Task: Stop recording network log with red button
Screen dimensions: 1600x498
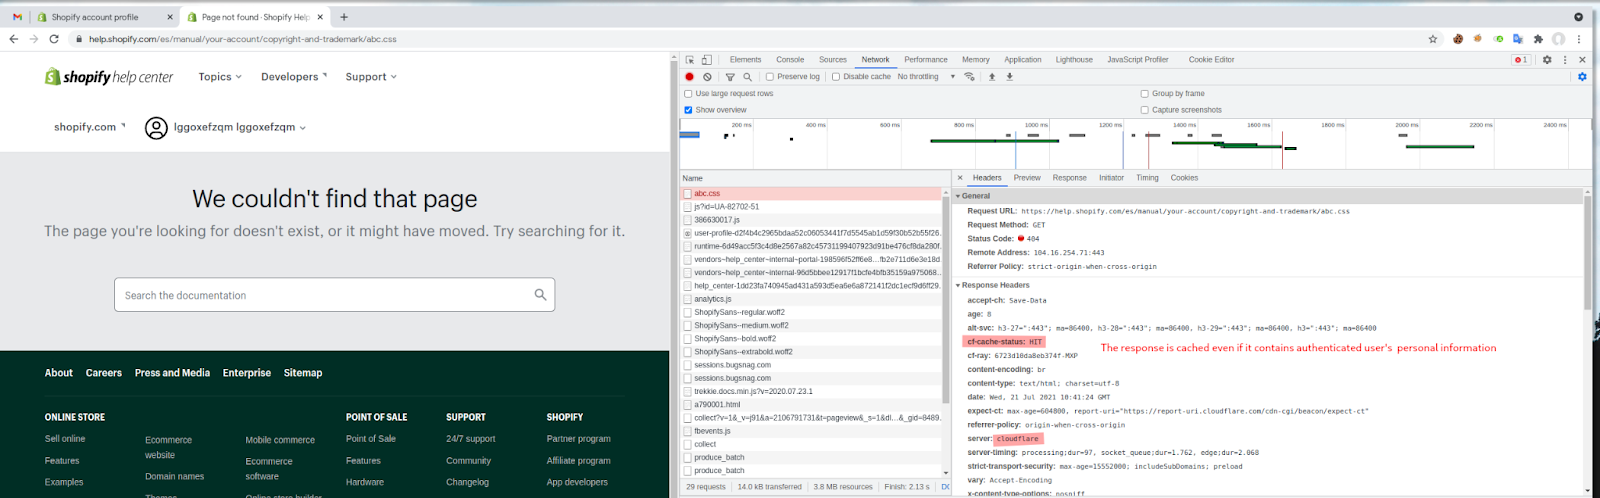Action: [689, 77]
